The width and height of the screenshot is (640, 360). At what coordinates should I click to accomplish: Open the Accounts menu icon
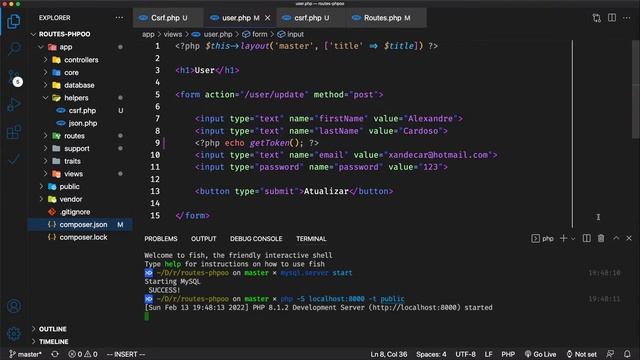click(14, 306)
